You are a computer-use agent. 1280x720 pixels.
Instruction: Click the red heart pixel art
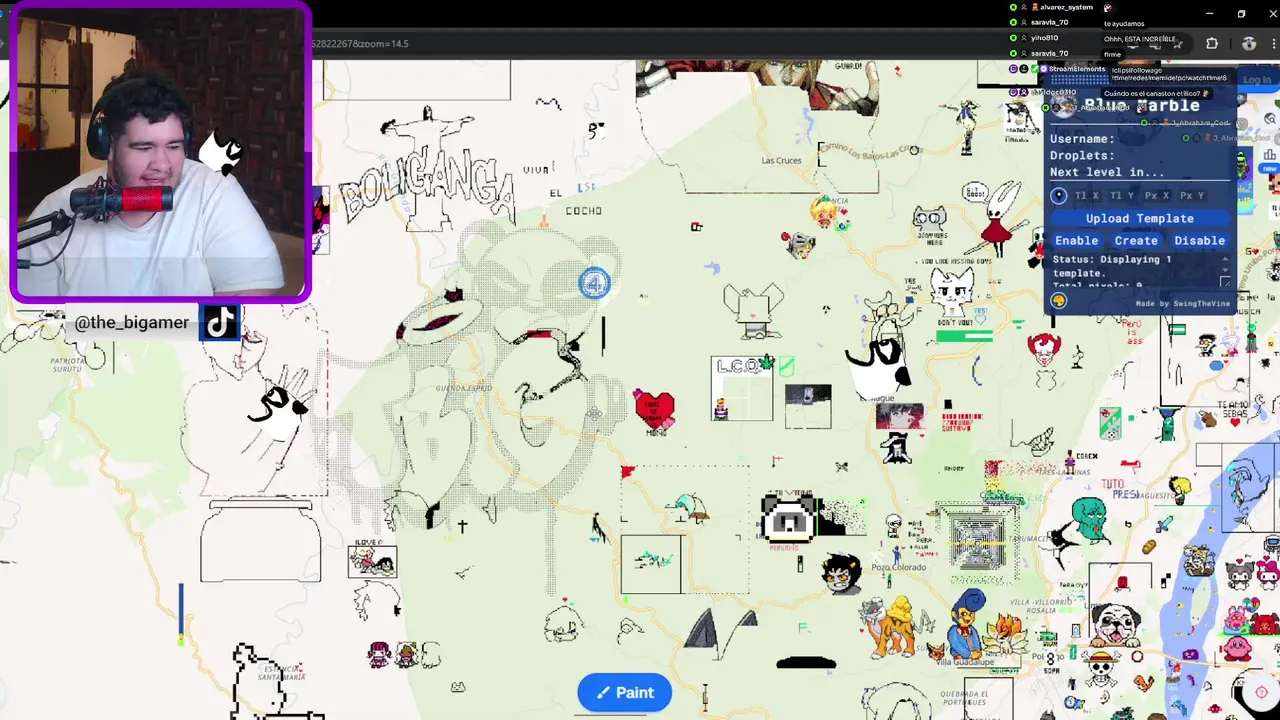point(654,409)
